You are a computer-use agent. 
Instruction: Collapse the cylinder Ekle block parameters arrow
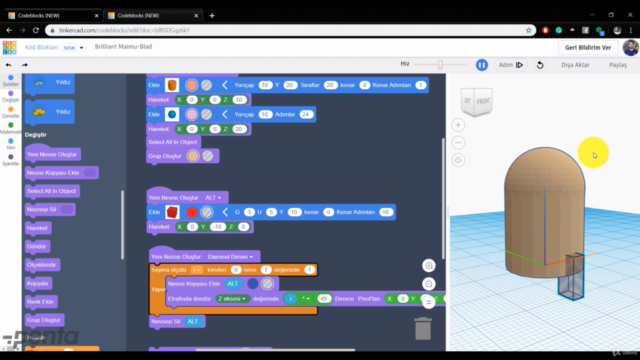(224, 85)
